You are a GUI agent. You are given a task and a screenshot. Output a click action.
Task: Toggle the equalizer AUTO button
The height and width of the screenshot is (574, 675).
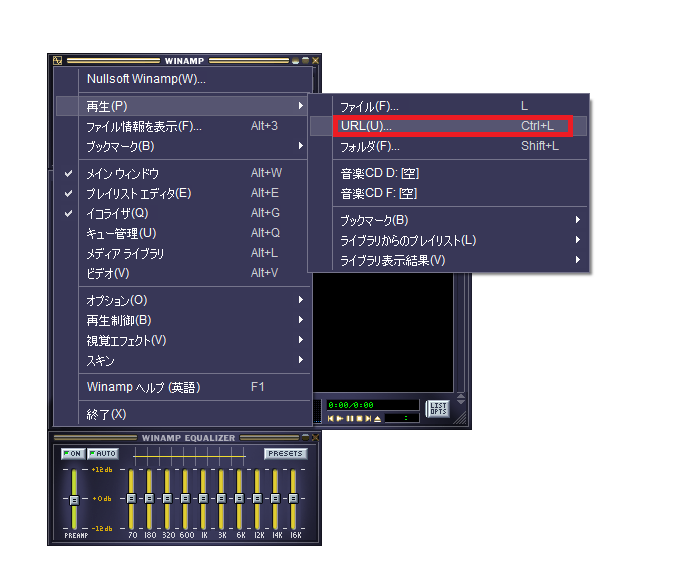coord(102,453)
